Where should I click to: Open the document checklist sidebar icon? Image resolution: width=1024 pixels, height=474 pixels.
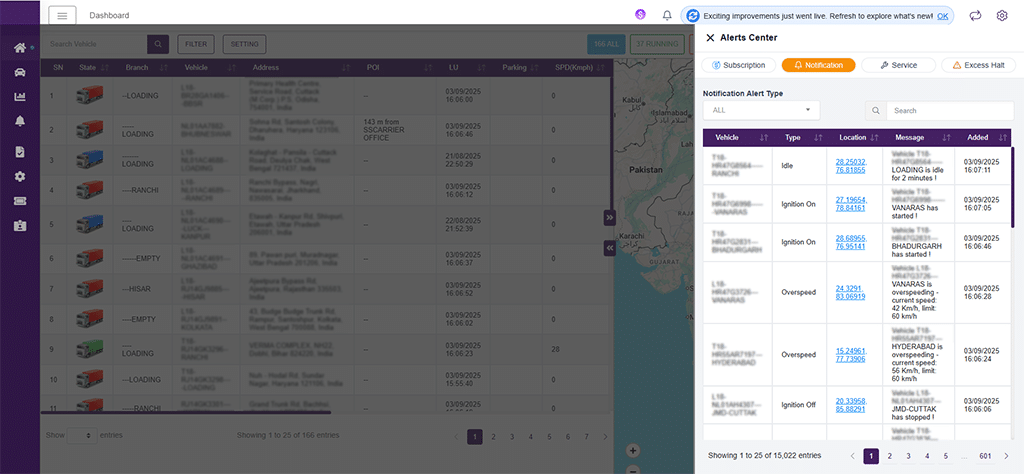(x=20, y=152)
